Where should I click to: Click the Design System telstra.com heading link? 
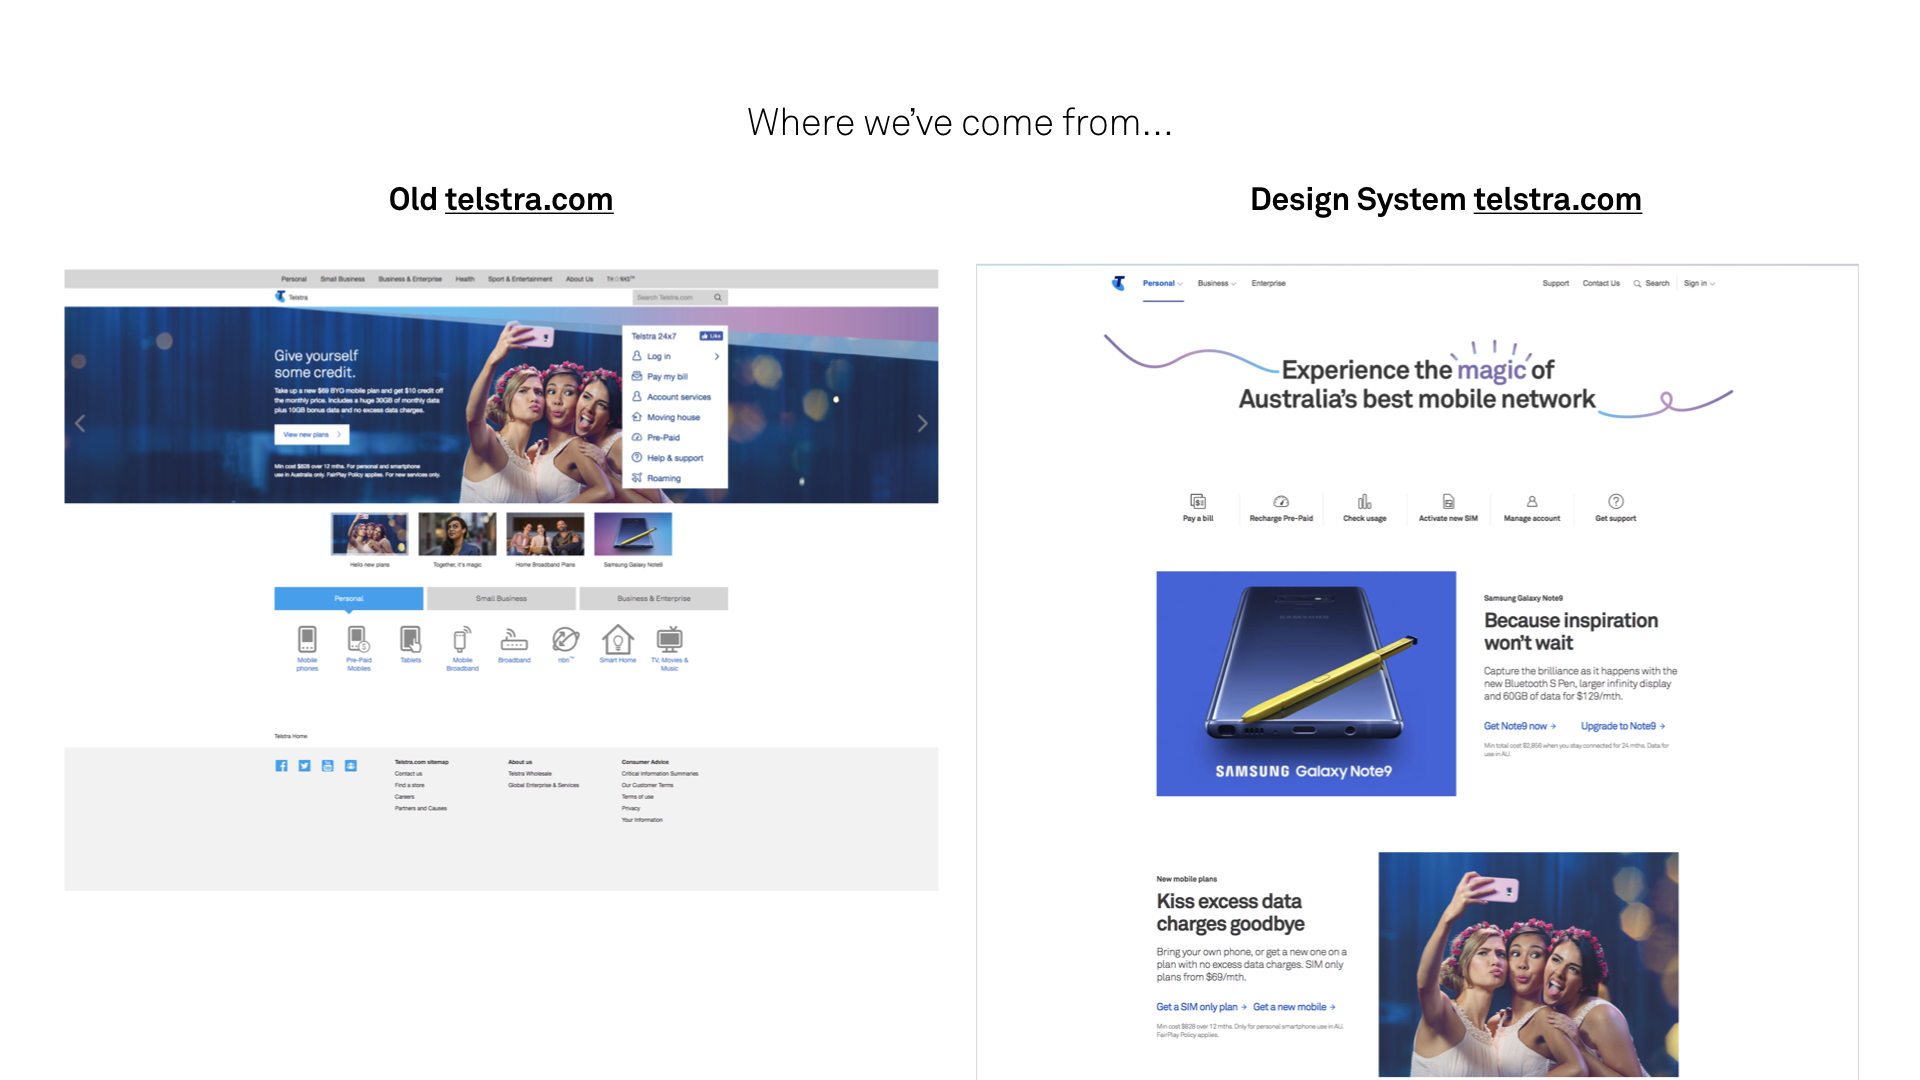click(x=1557, y=199)
